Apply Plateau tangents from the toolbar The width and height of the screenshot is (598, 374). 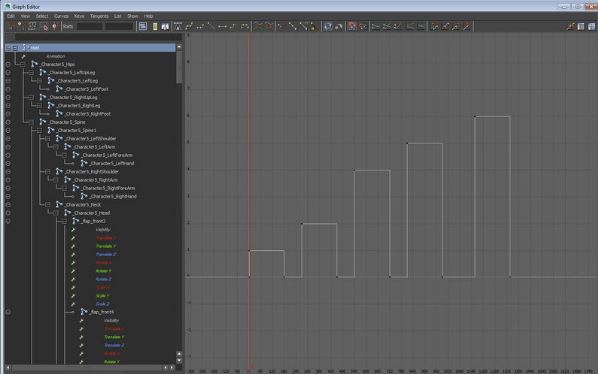click(244, 26)
